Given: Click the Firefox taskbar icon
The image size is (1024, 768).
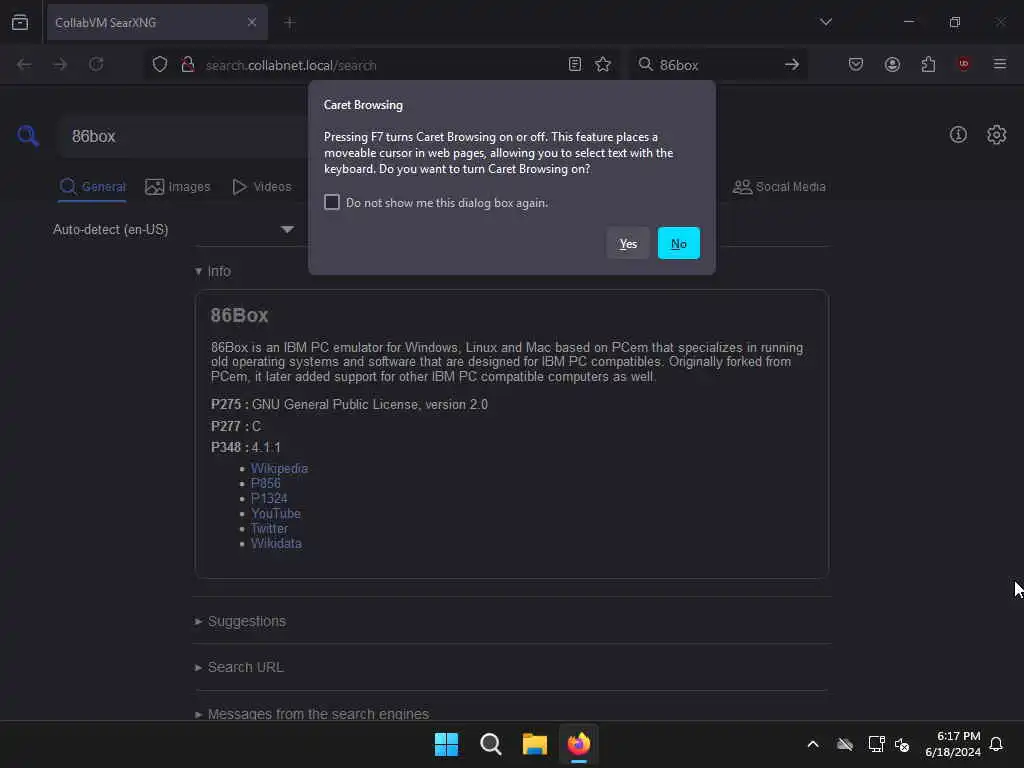Looking at the screenshot, I should 579,744.
